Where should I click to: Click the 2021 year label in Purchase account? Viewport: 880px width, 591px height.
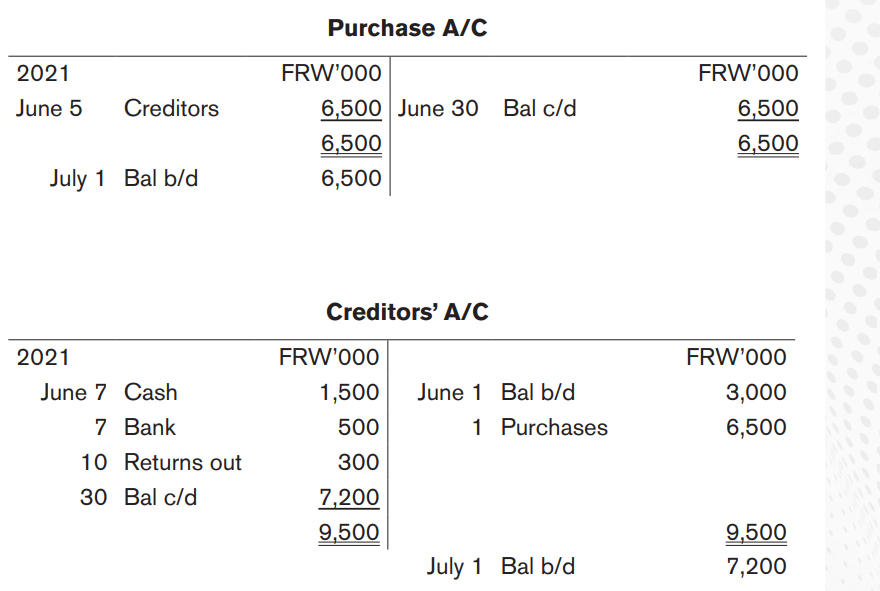(43, 74)
